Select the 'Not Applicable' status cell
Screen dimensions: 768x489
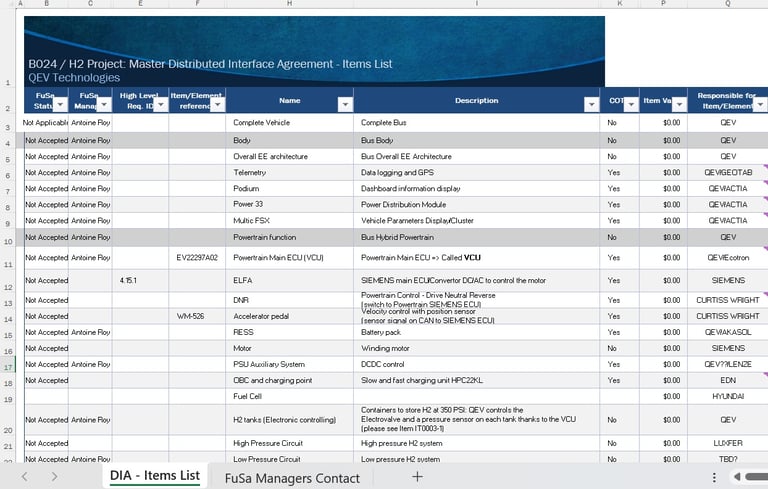pos(46,122)
